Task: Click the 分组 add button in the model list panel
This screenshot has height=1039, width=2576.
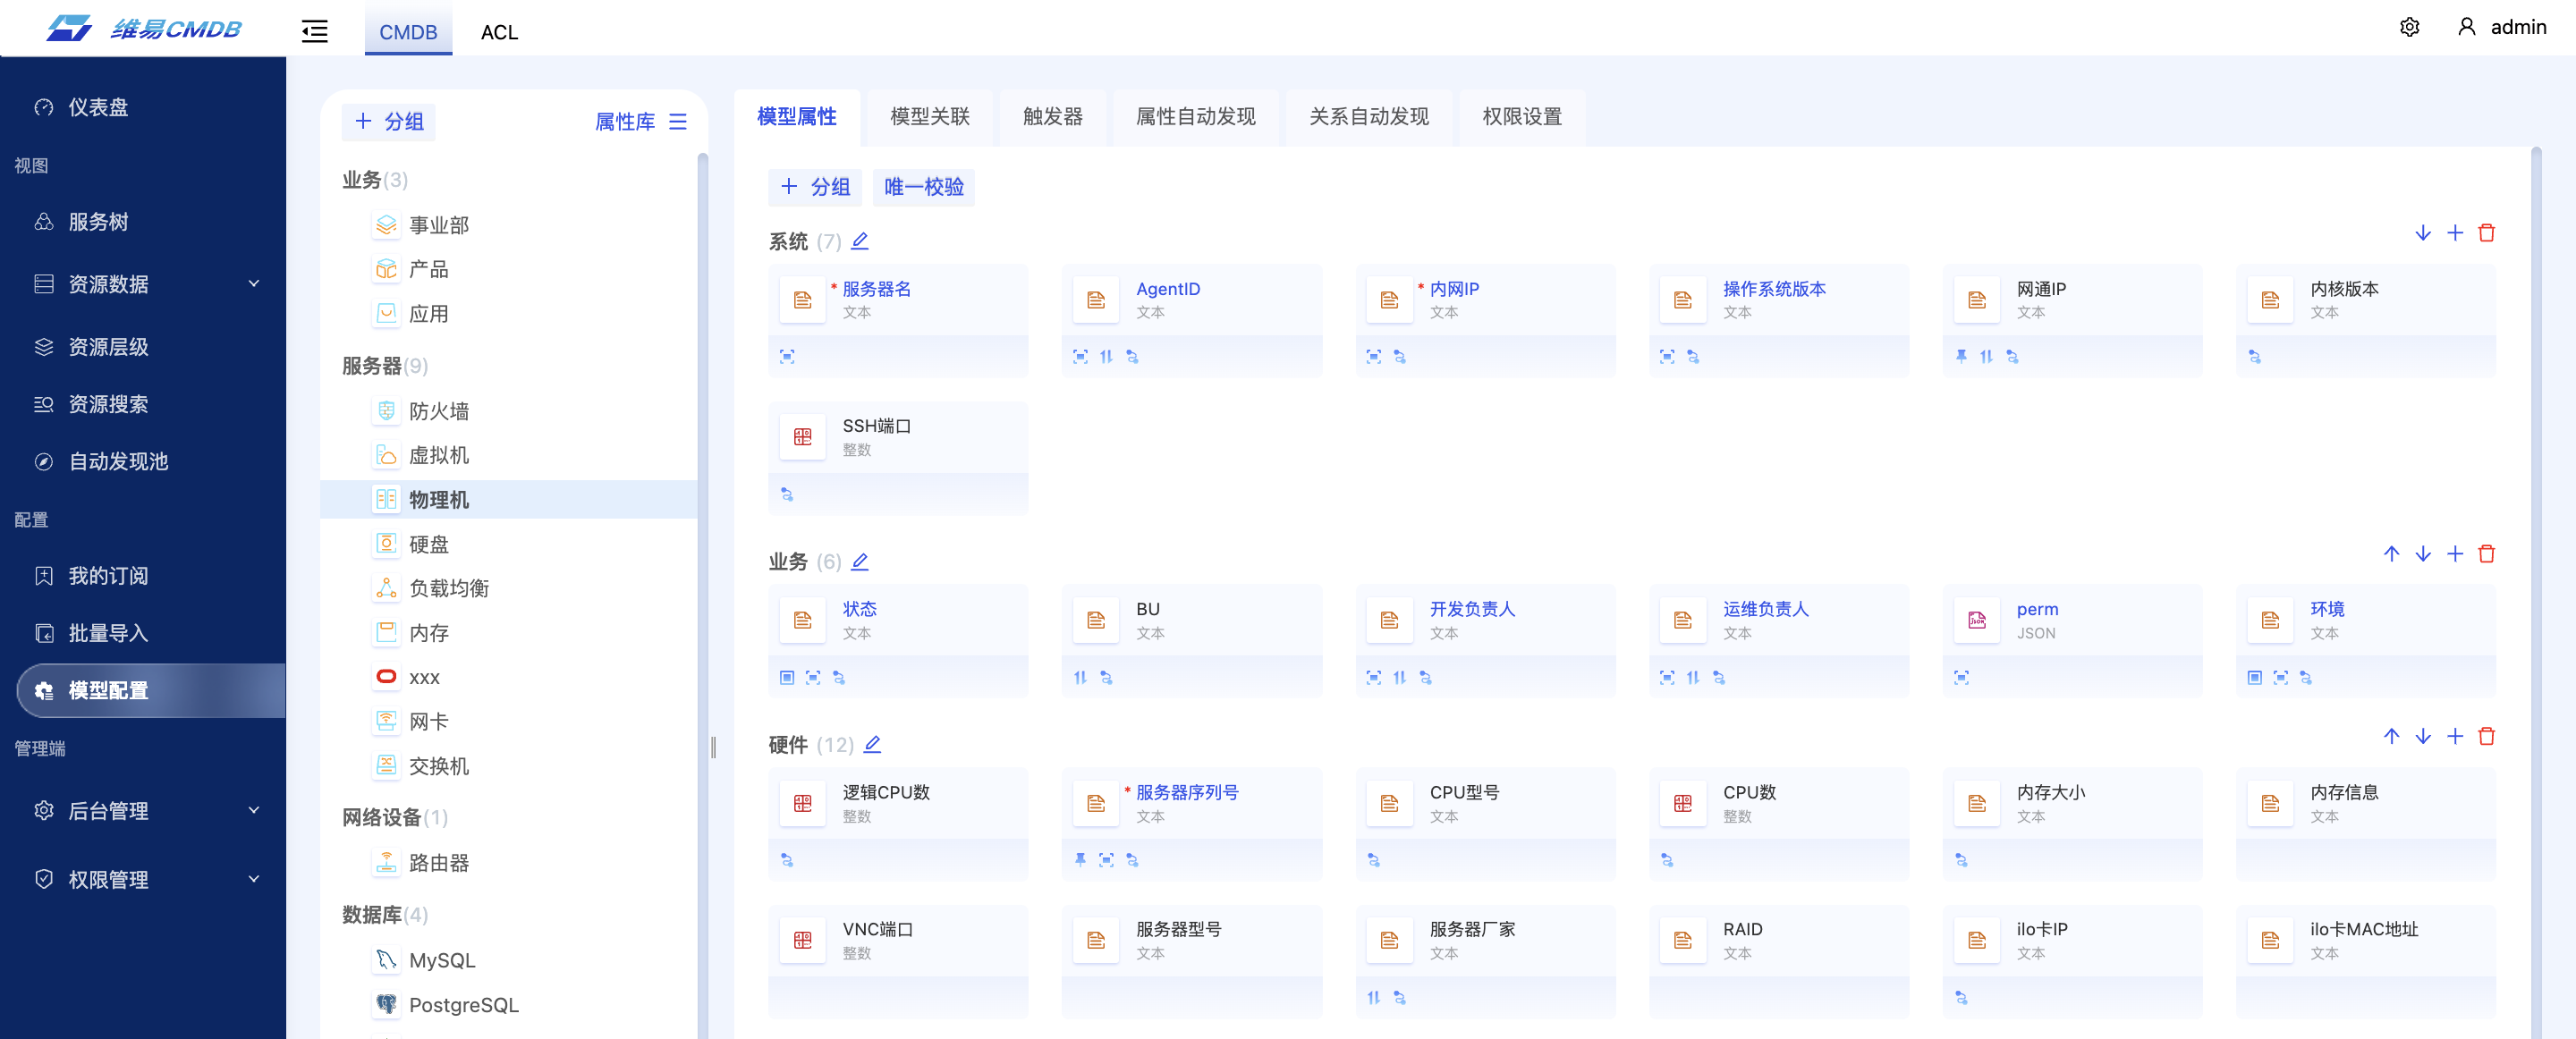Action: [x=389, y=121]
